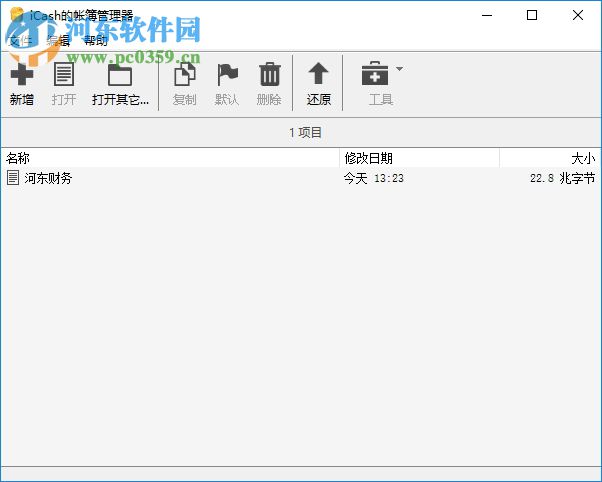Click the 新增 plus icon
Screen dimensions: 602x482
tap(22, 74)
